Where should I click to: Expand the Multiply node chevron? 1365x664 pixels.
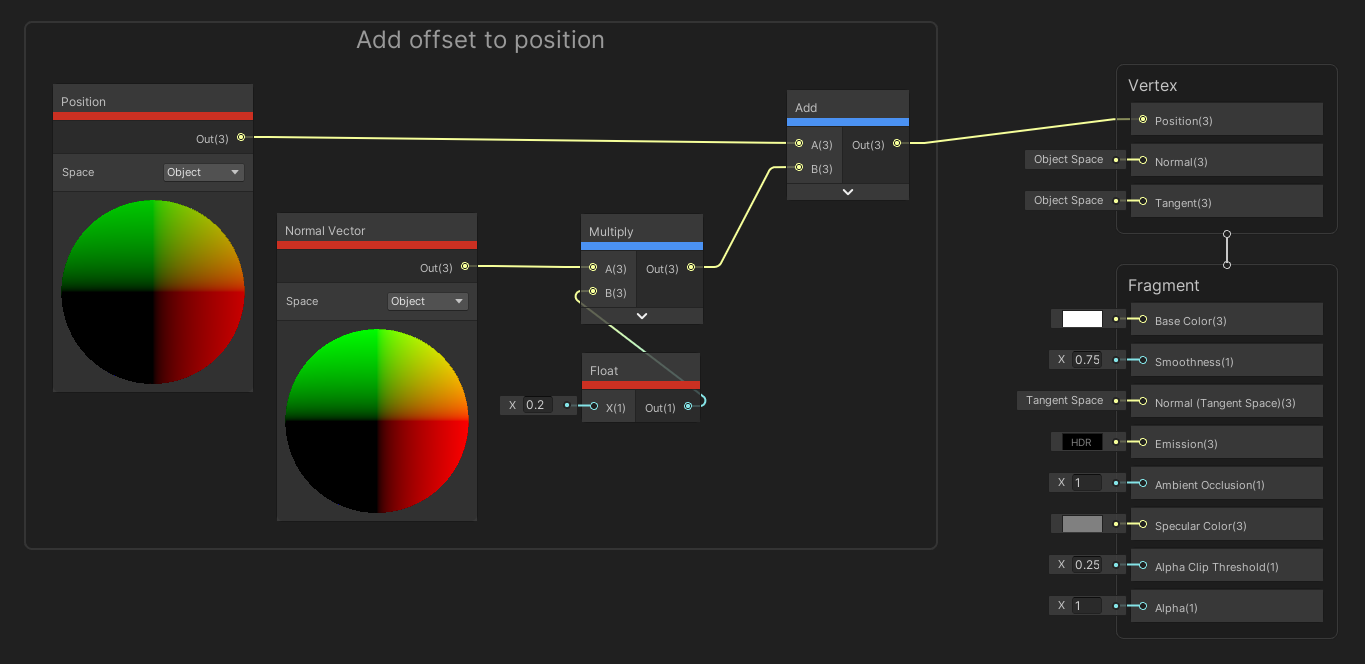point(642,316)
